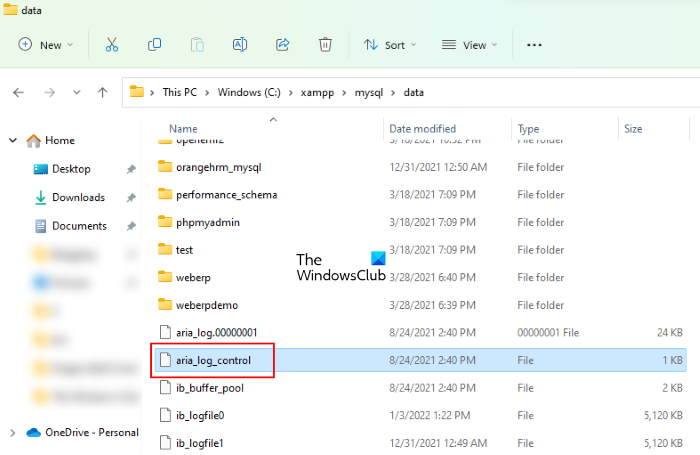Click the Paste clipboard icon
Image resolution: width=700 pixels, height=455 pixels.
(197, 45)
